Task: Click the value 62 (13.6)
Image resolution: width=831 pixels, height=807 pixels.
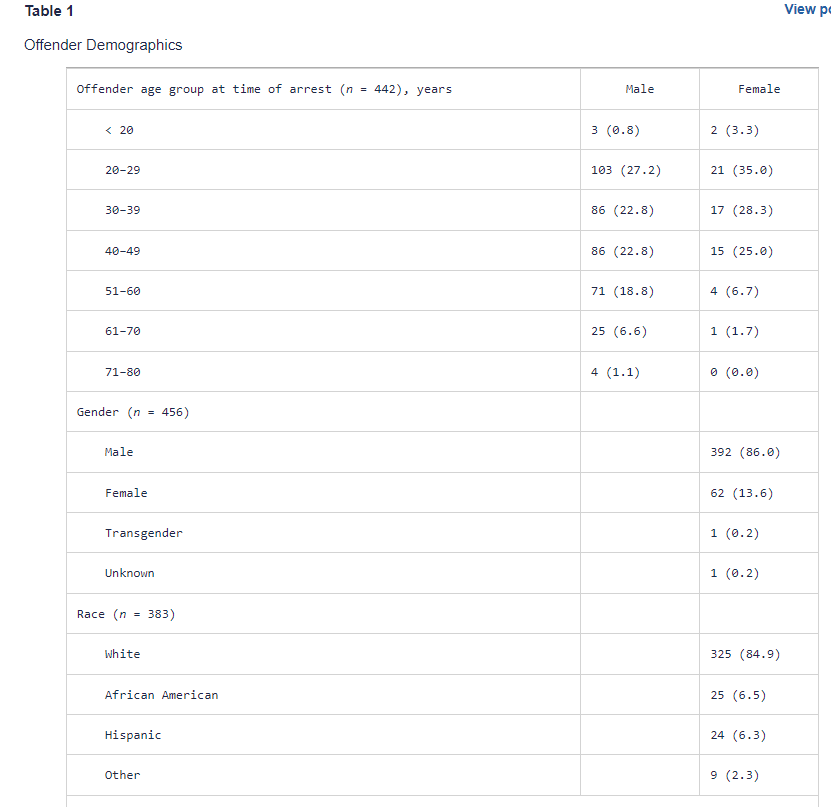Action: click(742, 493)
